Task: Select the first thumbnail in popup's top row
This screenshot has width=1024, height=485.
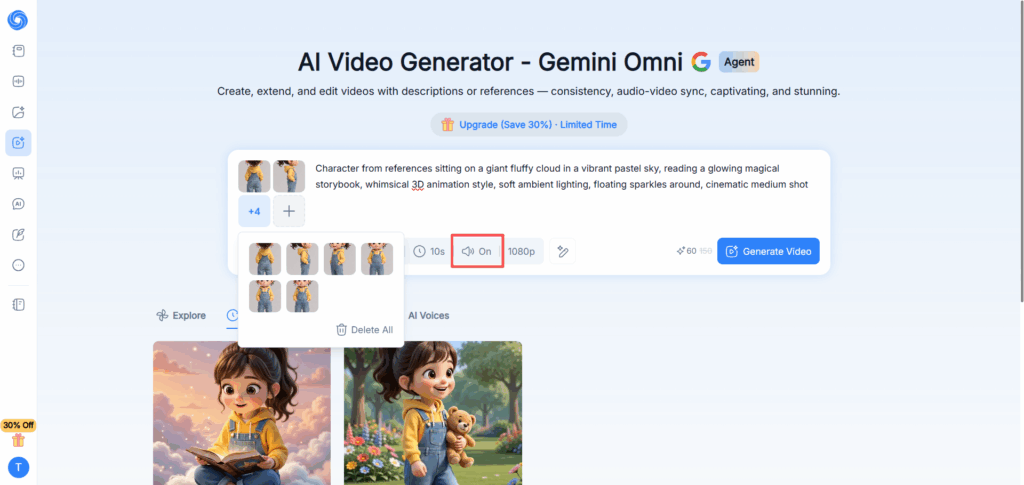Action: [x=265, y=258]
